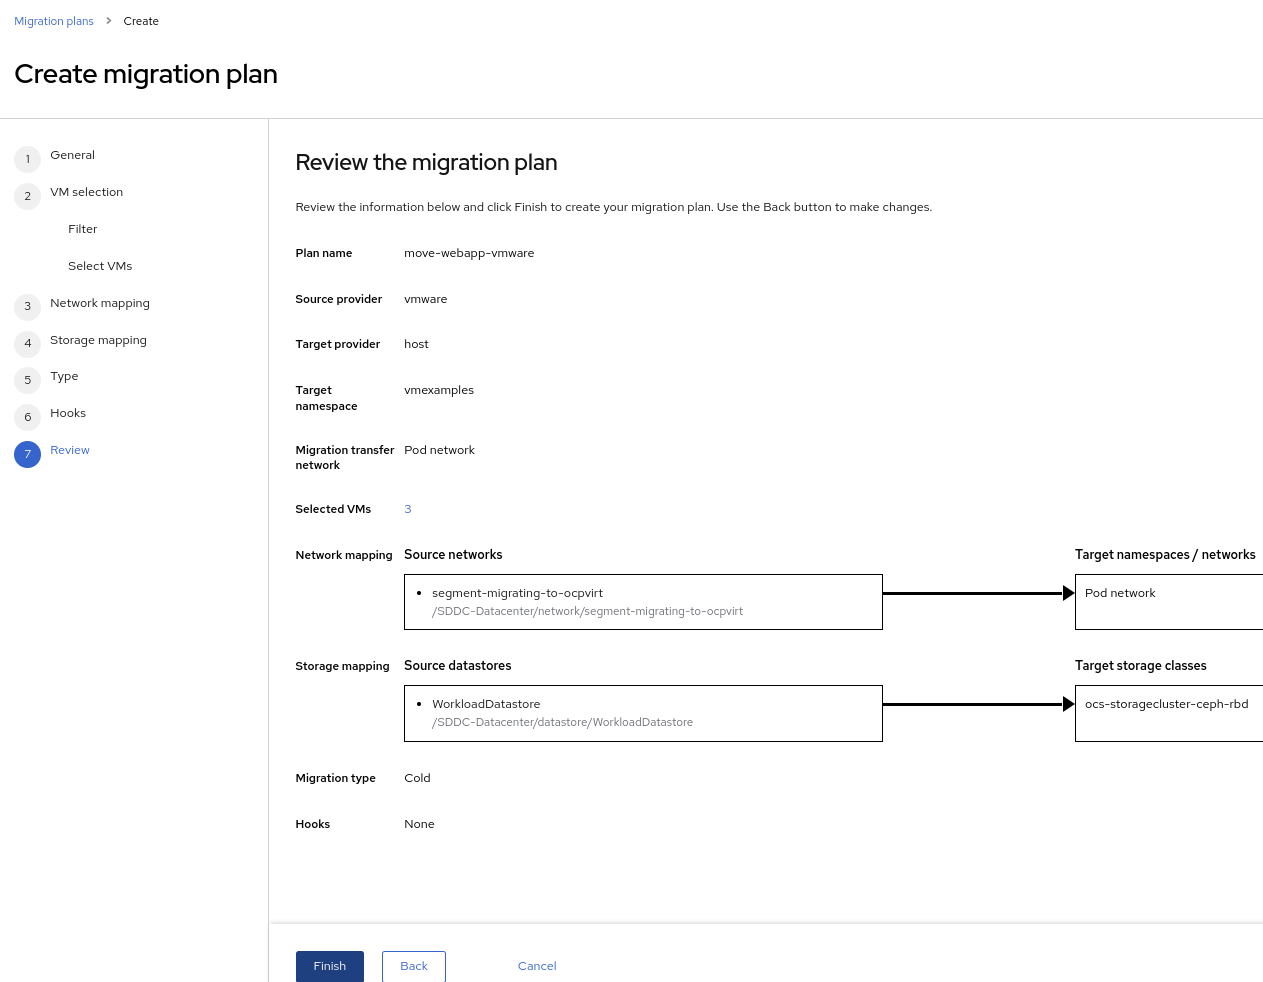Click the breadcrumb separator chevron
Viewport: 1263px width, 982px height.
(x=109, y=21)
